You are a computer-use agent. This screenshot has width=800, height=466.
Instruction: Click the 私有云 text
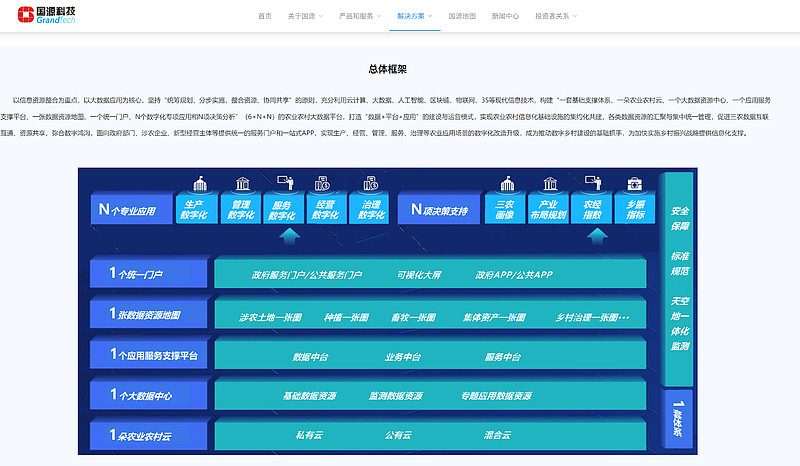tap(309, 435)
